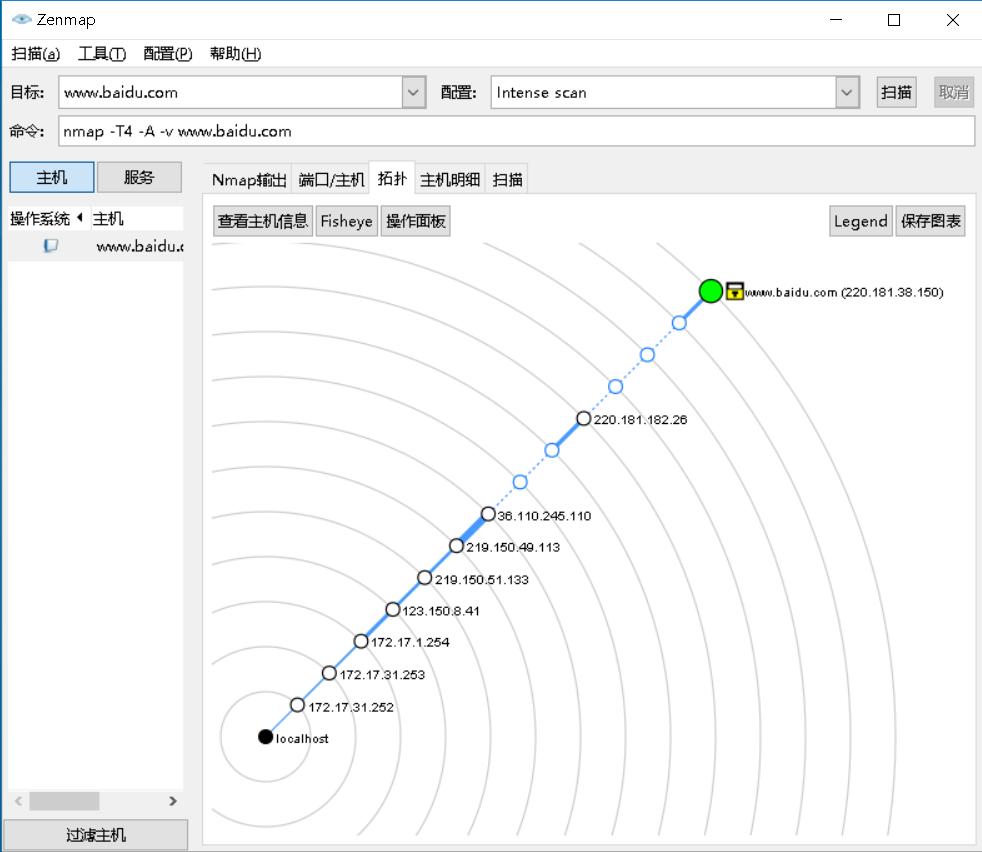Select unknown blue hop node right after 36.110.245.110

point(520,482)
